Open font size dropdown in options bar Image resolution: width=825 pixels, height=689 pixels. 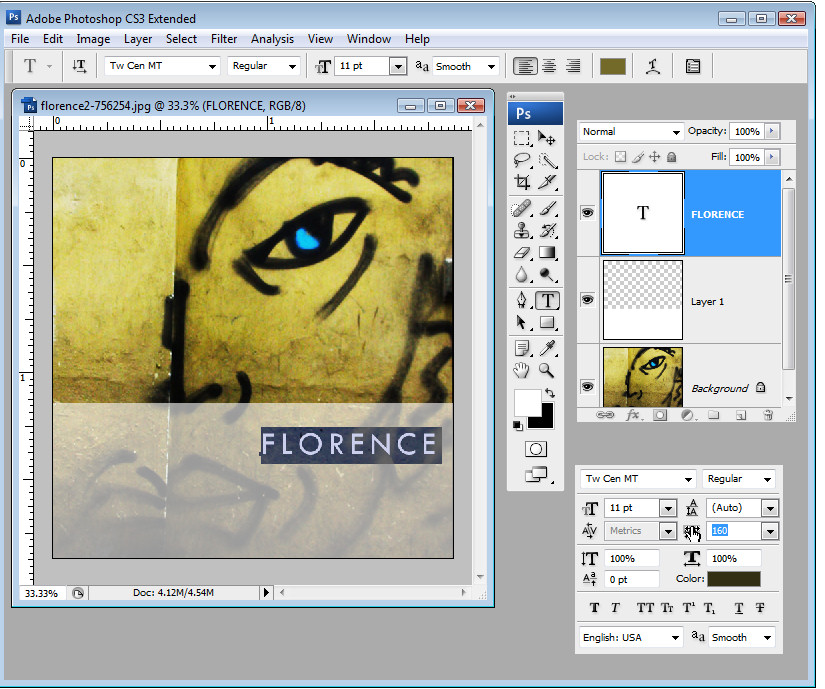[x=398, y=66]
